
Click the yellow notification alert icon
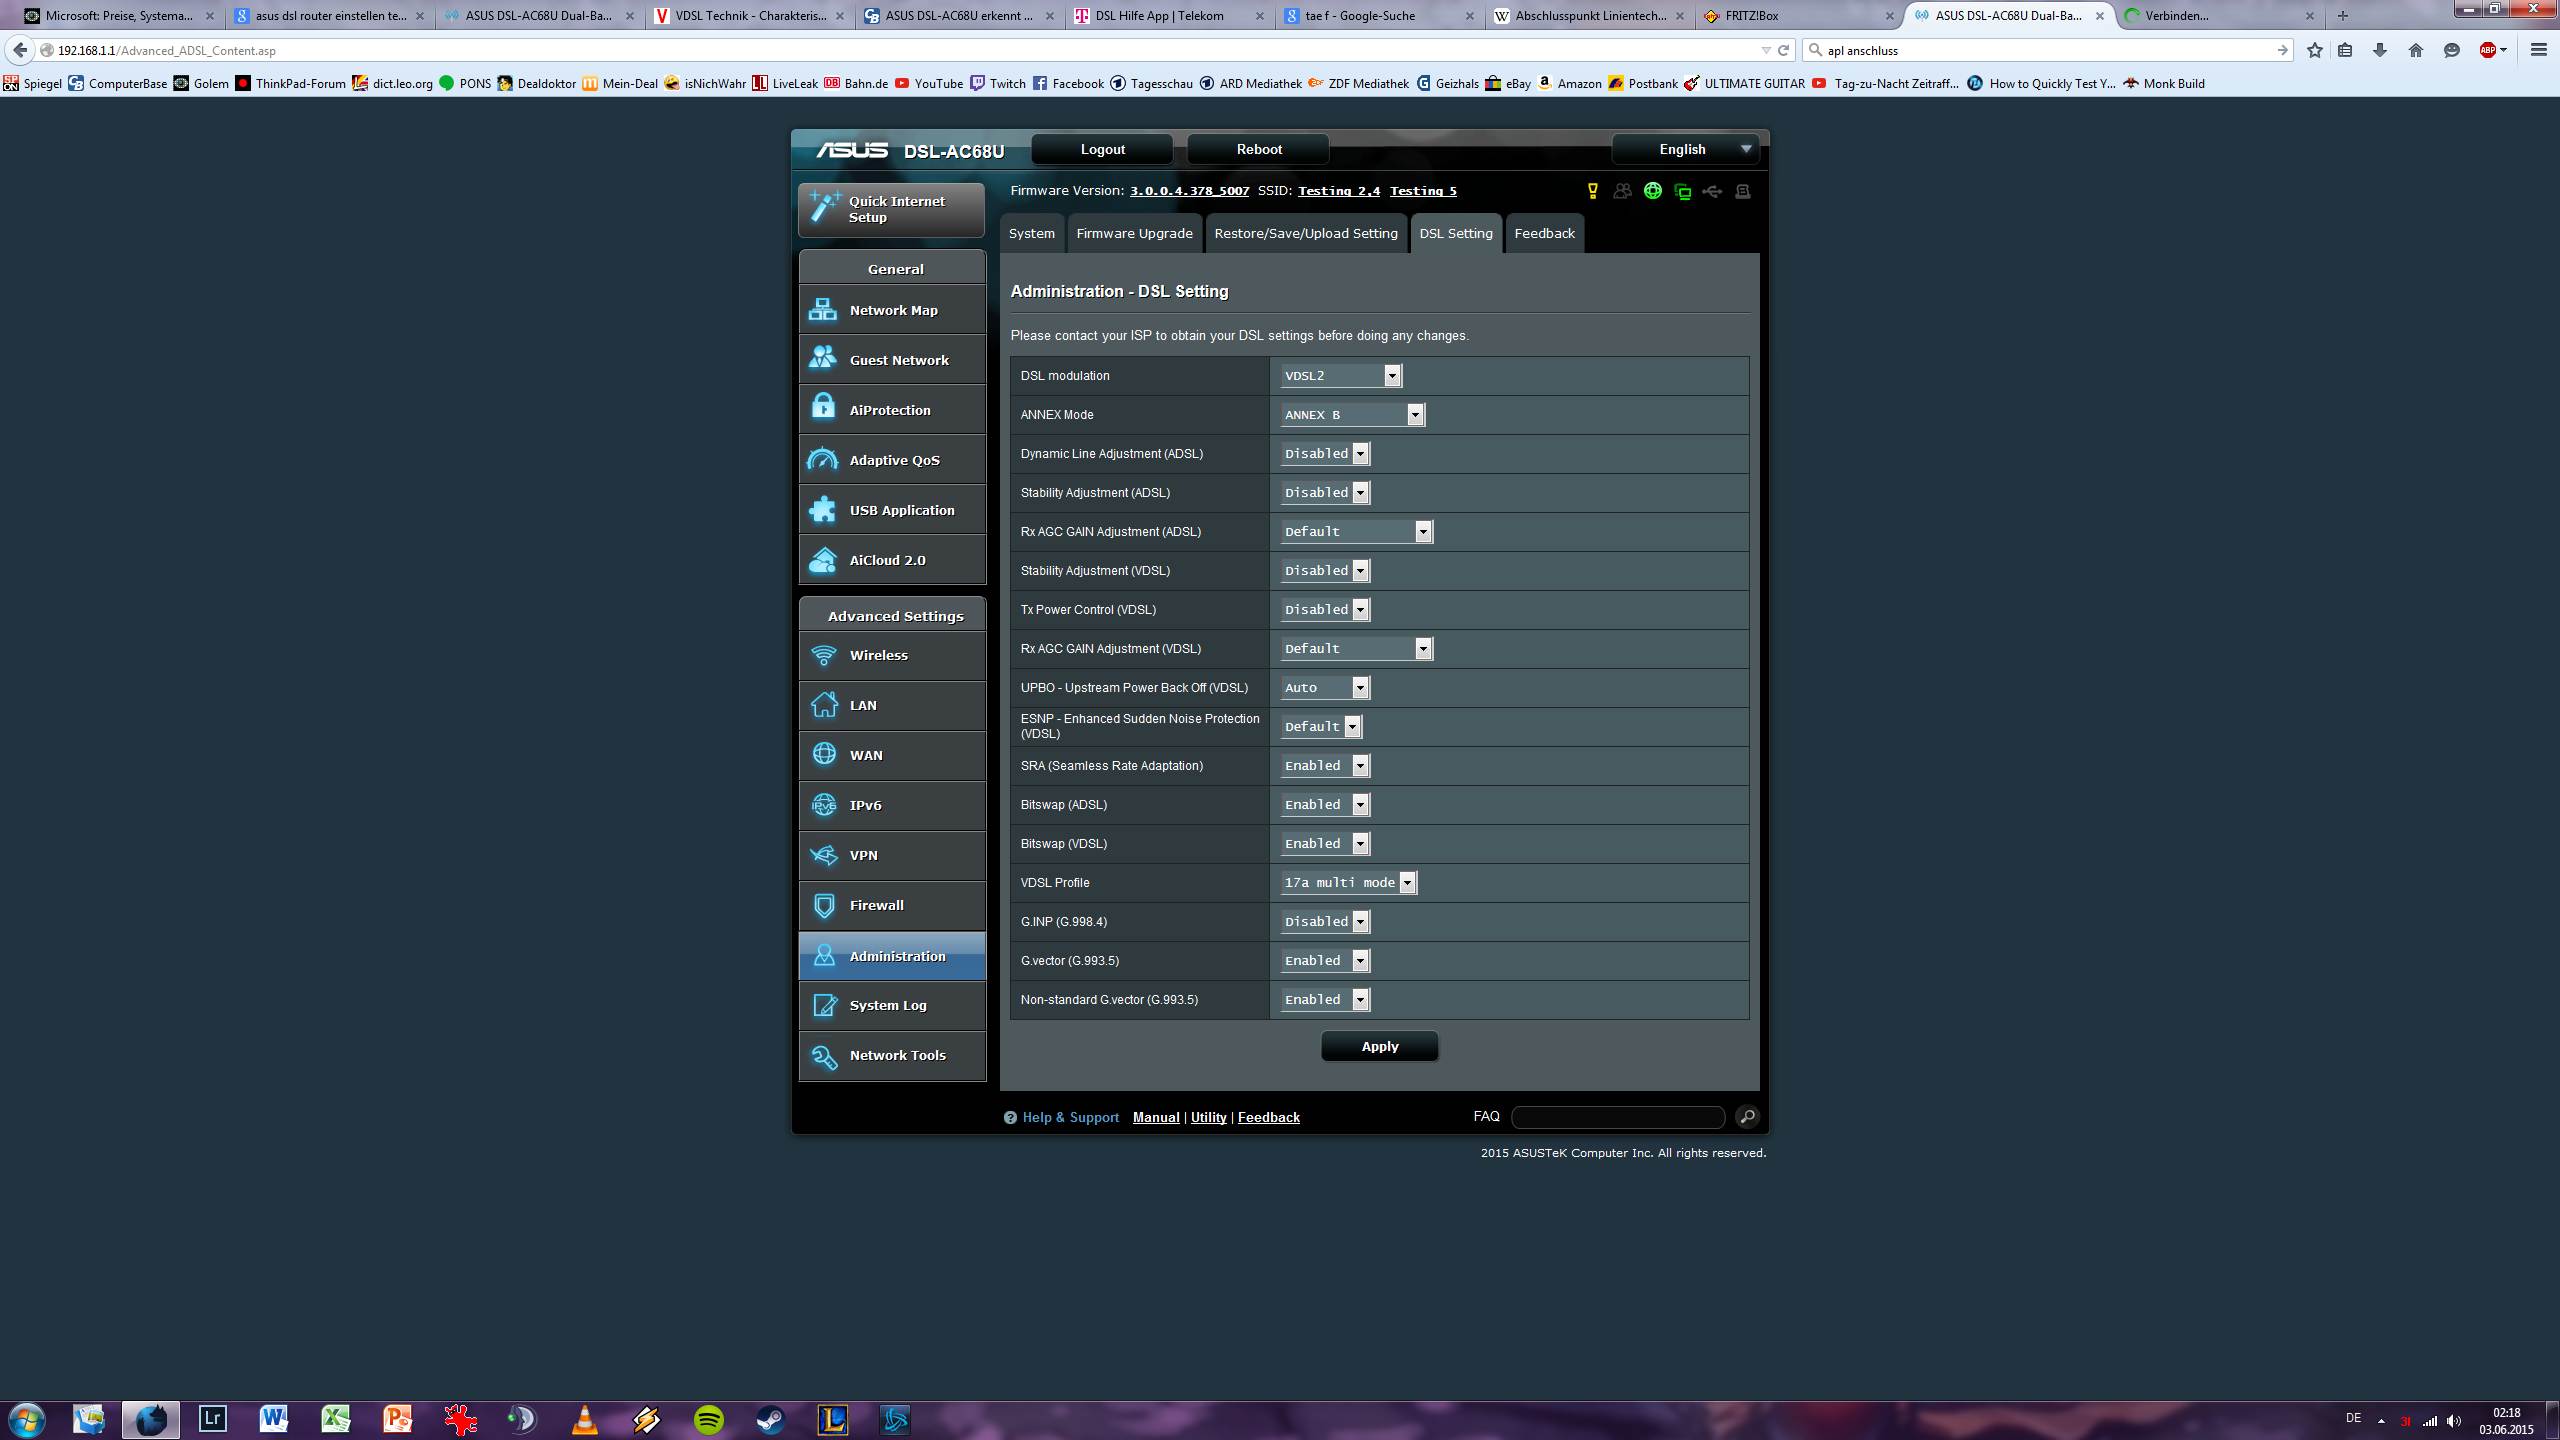[1593, 191]
